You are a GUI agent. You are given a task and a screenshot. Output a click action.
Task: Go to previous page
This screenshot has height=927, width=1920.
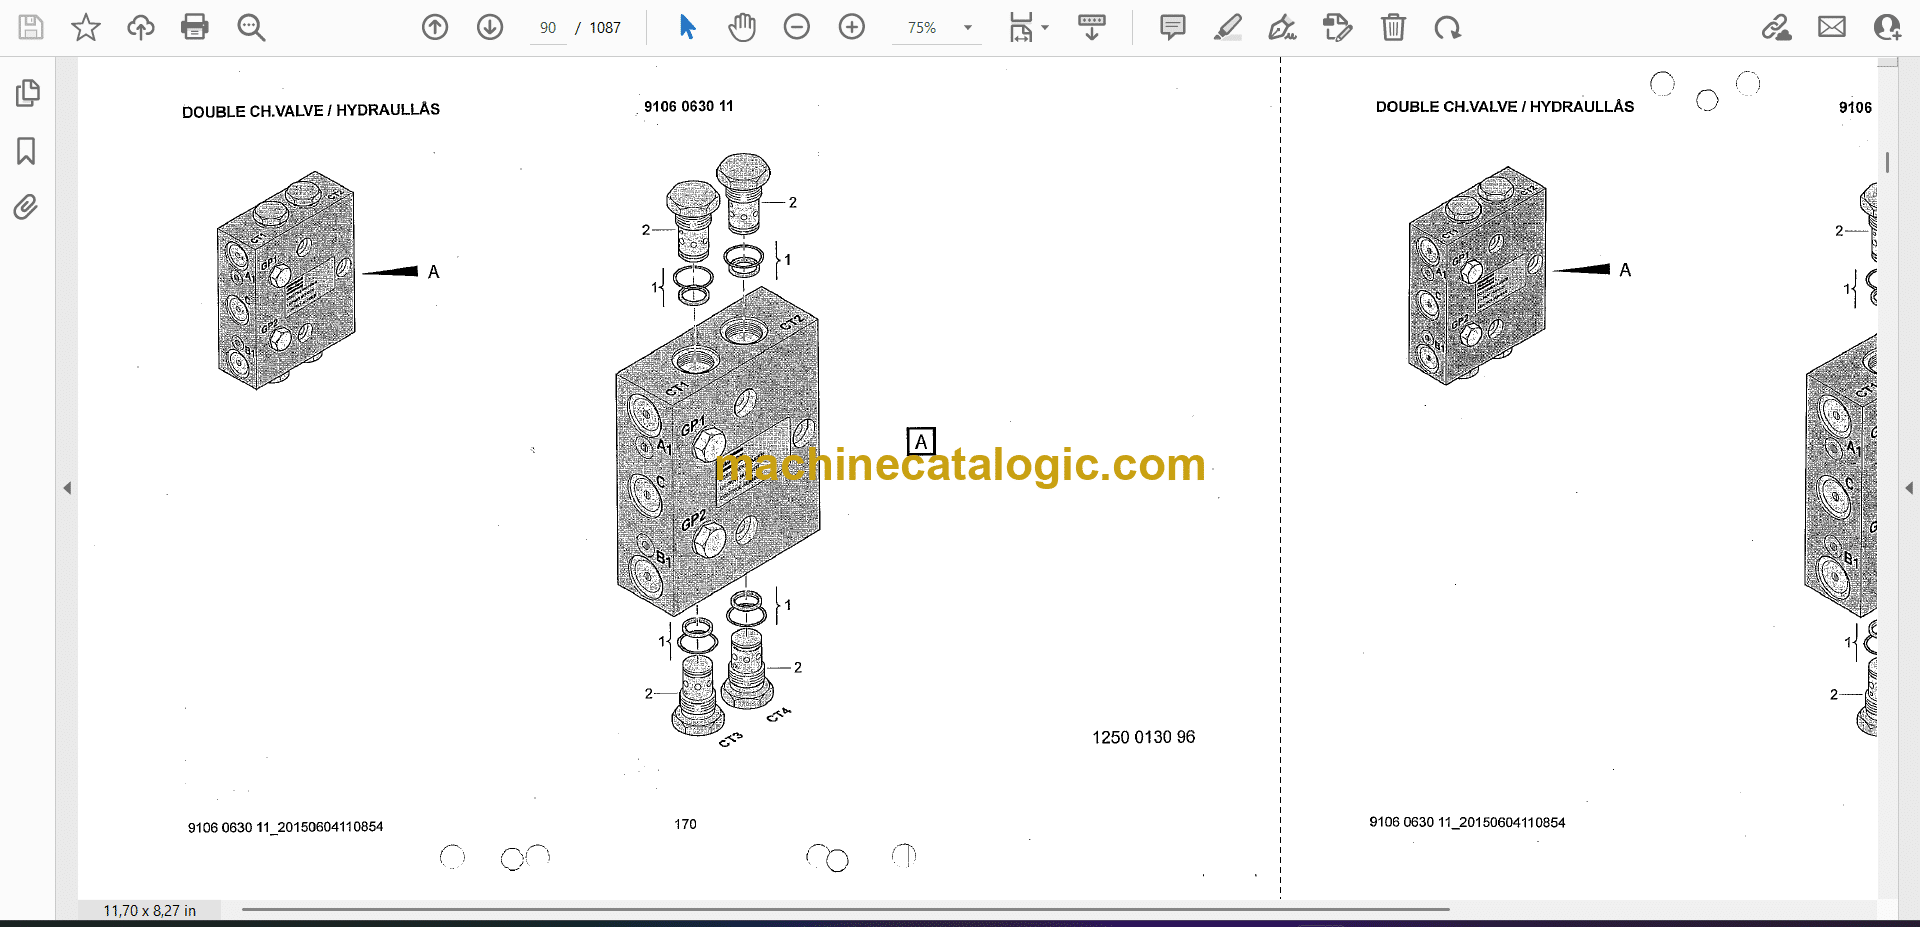click(x=435, y=27)
